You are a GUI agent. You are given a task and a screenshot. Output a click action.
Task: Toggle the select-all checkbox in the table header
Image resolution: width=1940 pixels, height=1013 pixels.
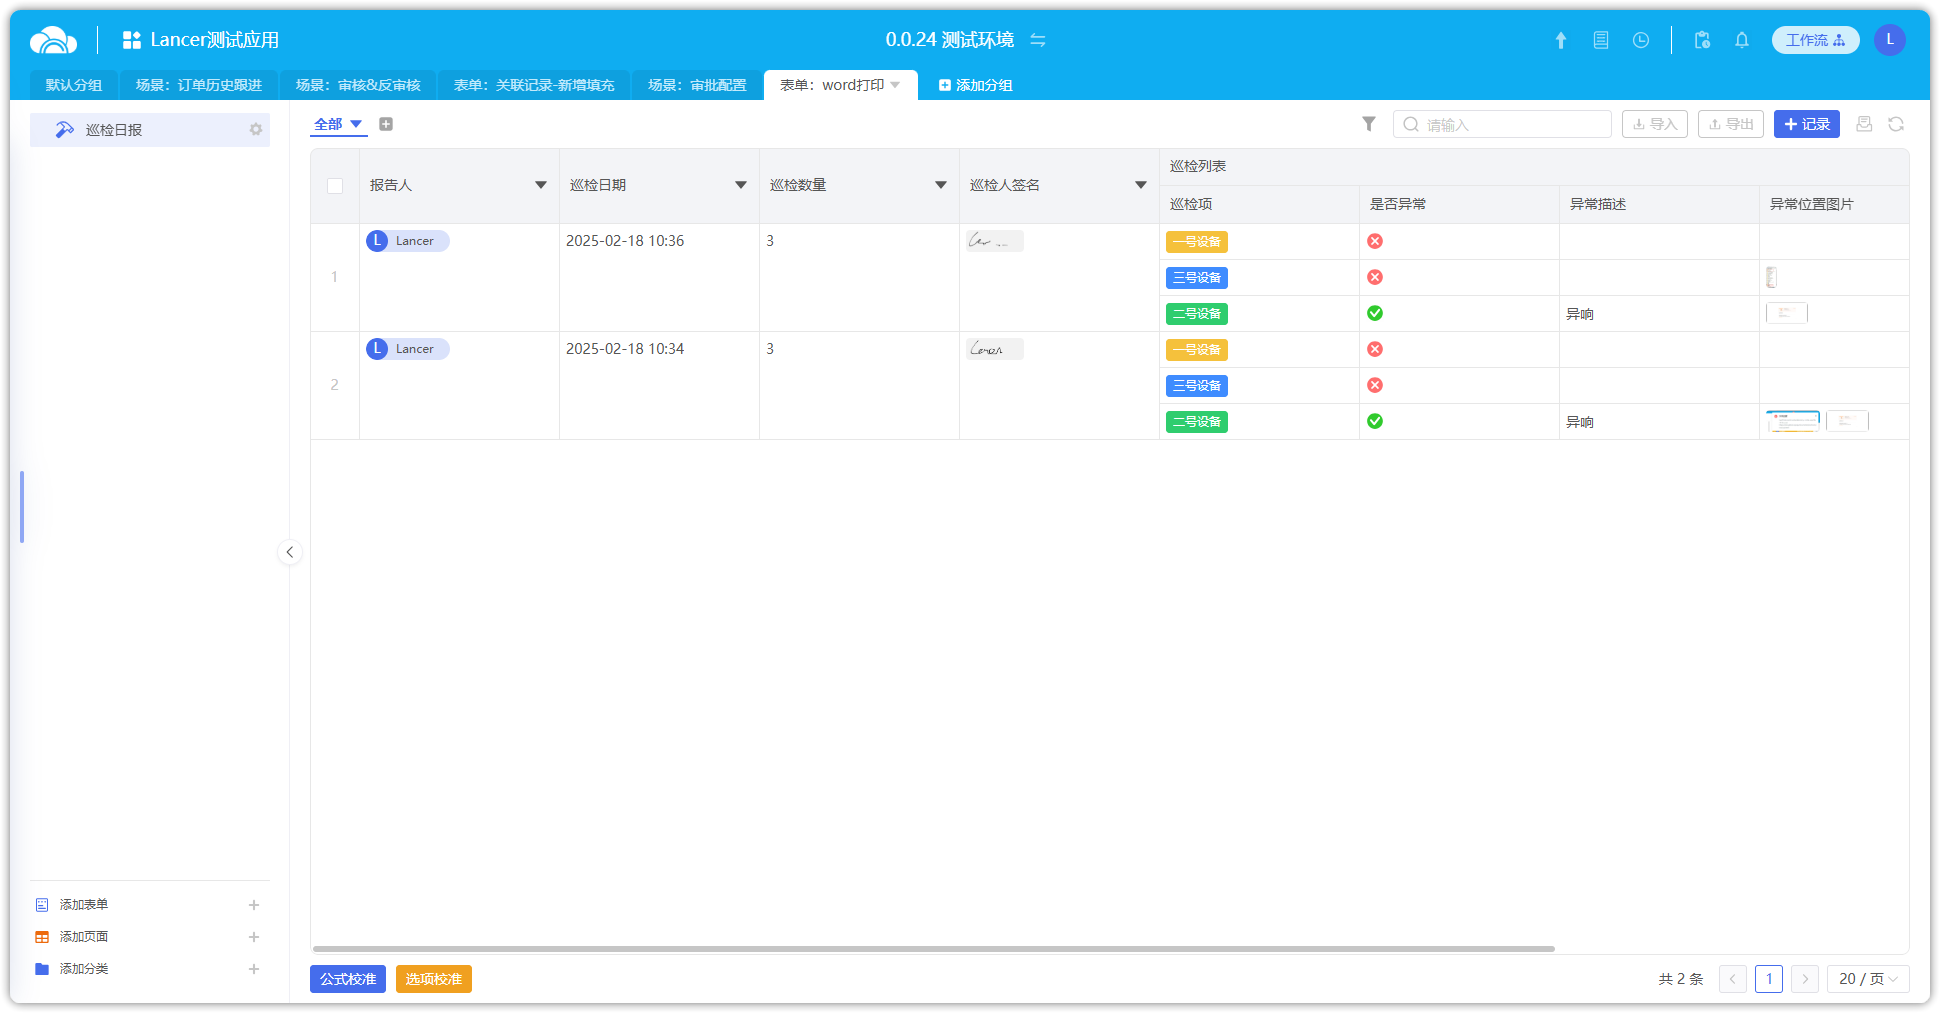coord(335,186)
